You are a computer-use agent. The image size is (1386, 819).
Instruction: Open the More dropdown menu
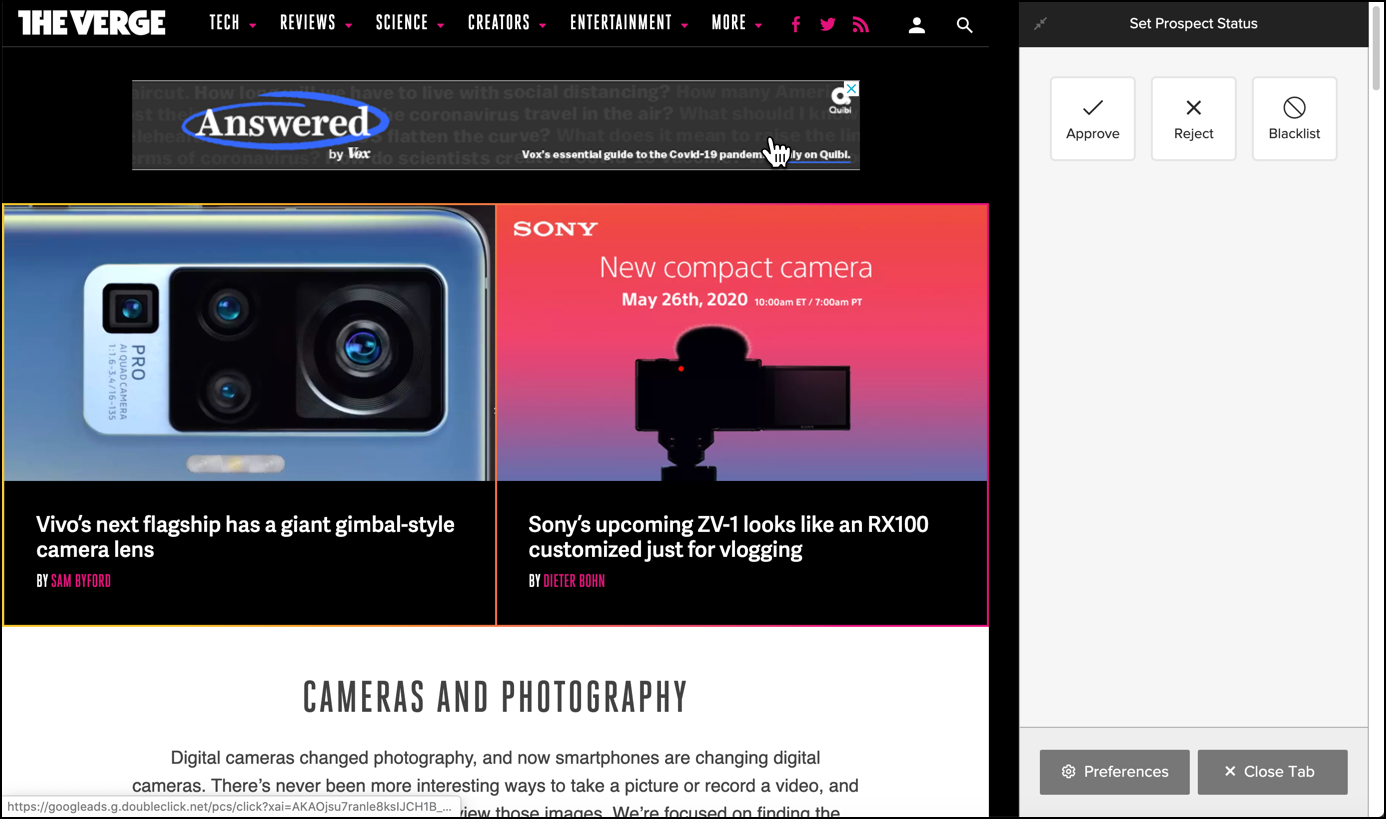[x=736, y=23]
